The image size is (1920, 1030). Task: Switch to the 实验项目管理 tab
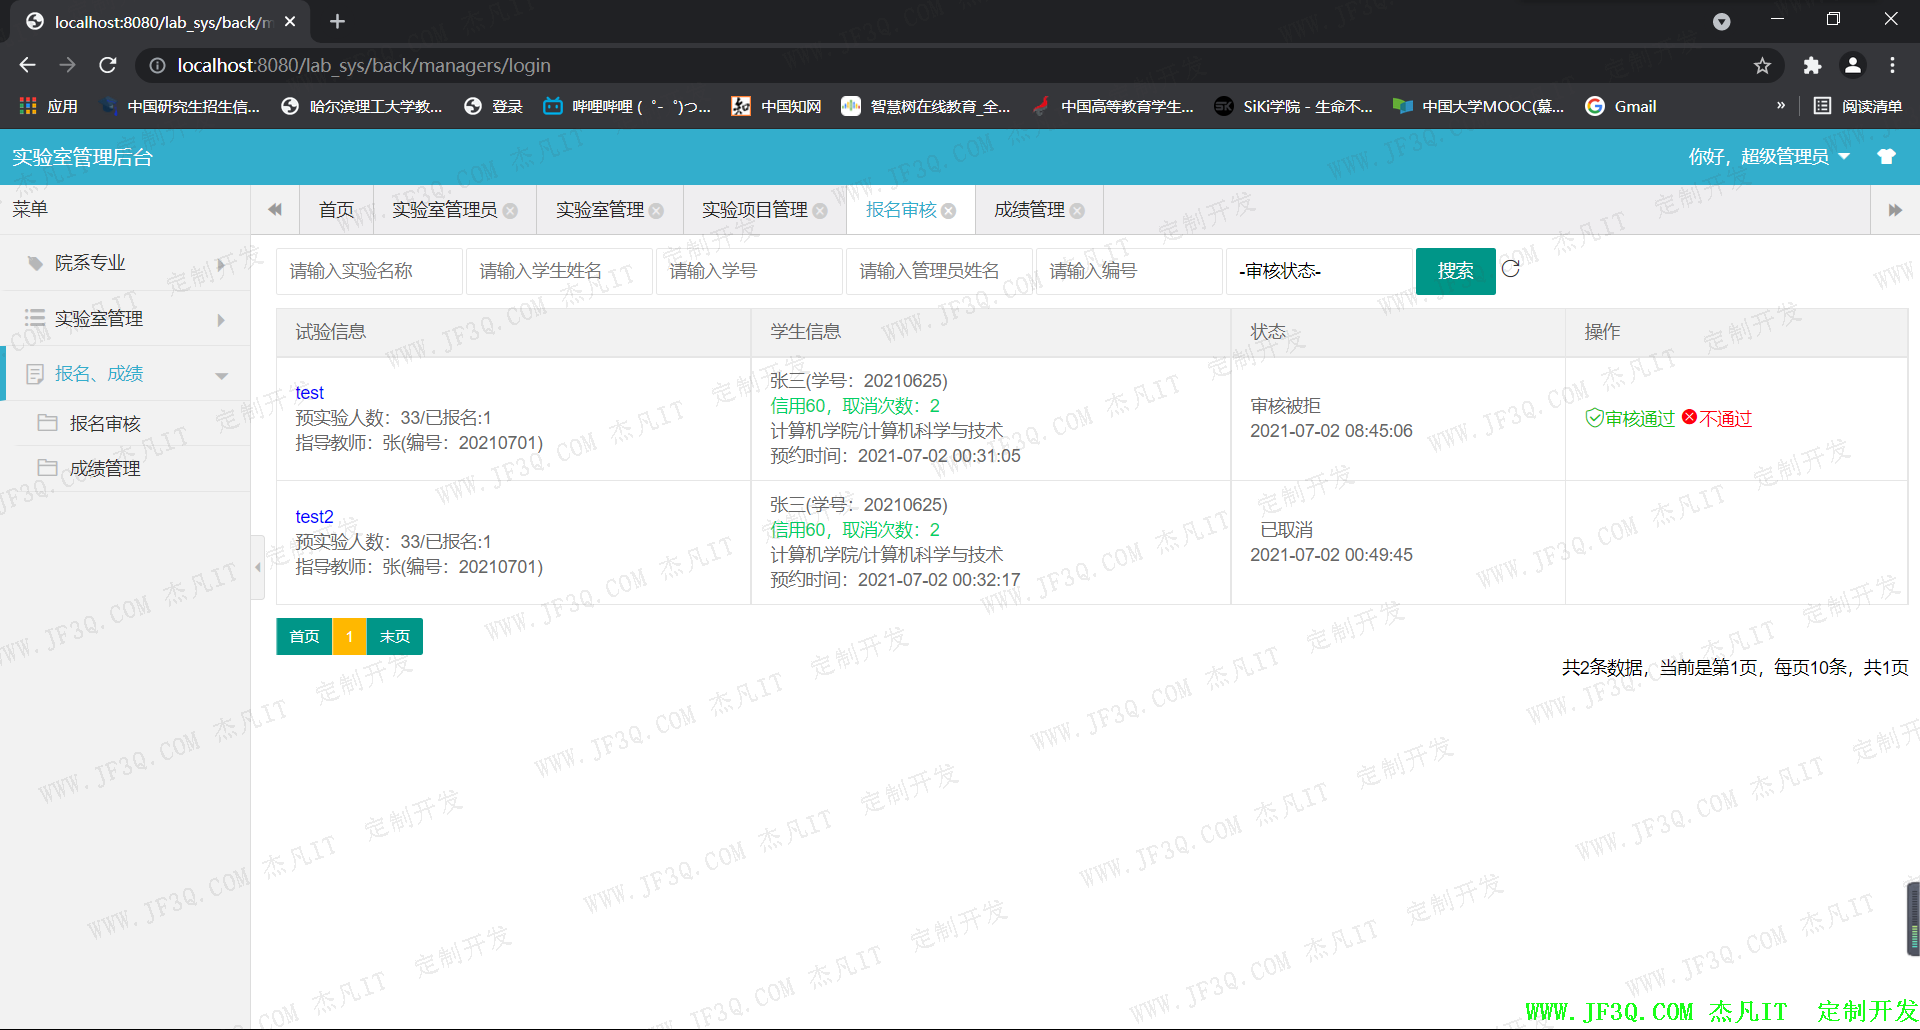754,210
